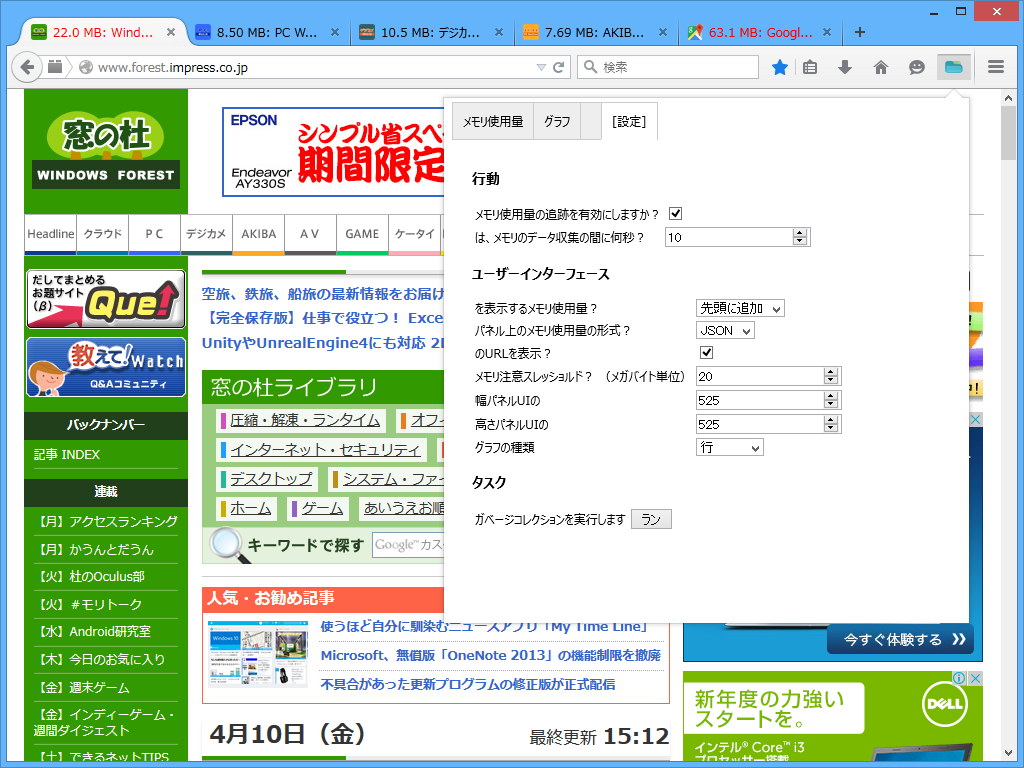The image size is (1024, 768).
Task: Open the memory usage add-on panel icon
Action: point(952,67)
